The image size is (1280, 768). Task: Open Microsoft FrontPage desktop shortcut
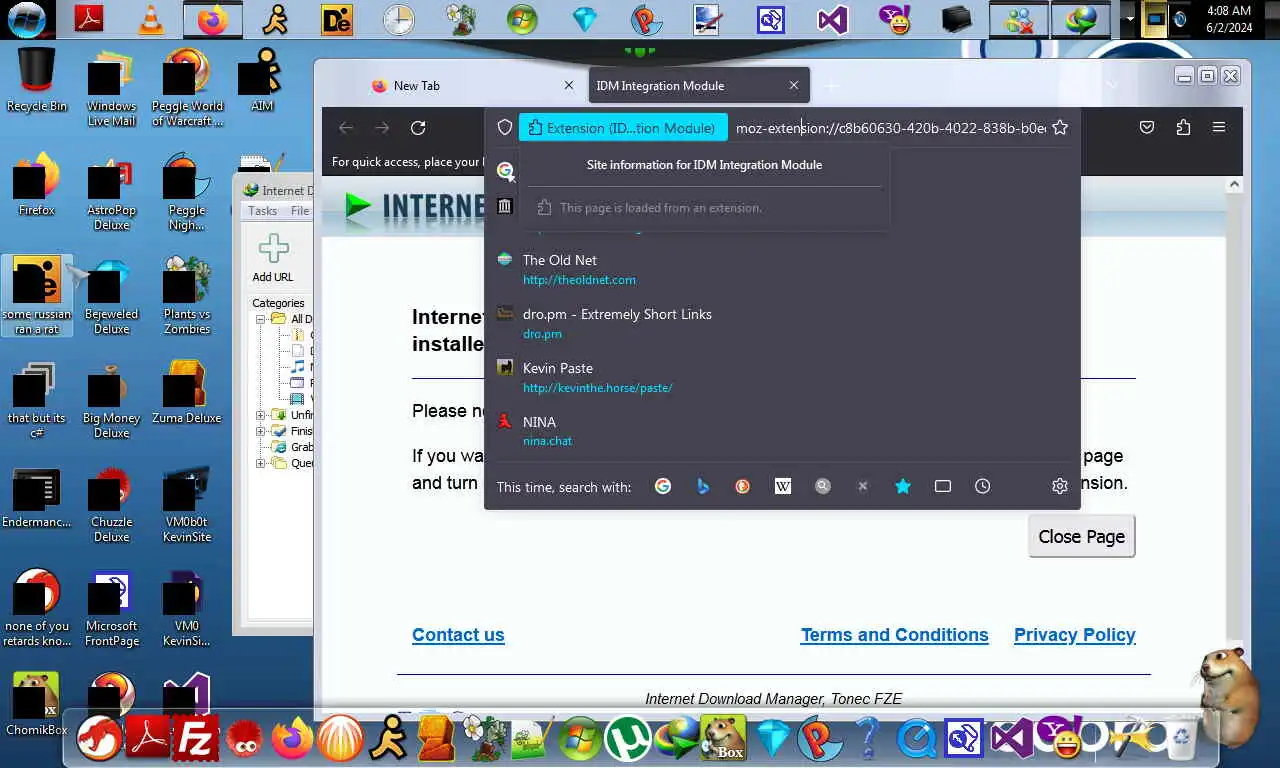pos(112,607)
